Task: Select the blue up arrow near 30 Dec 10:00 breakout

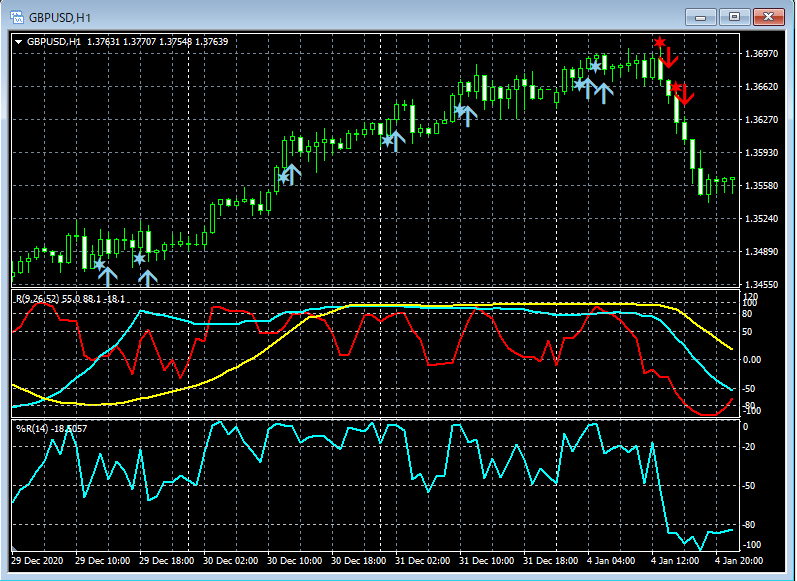Action: [x=292, y=174]
